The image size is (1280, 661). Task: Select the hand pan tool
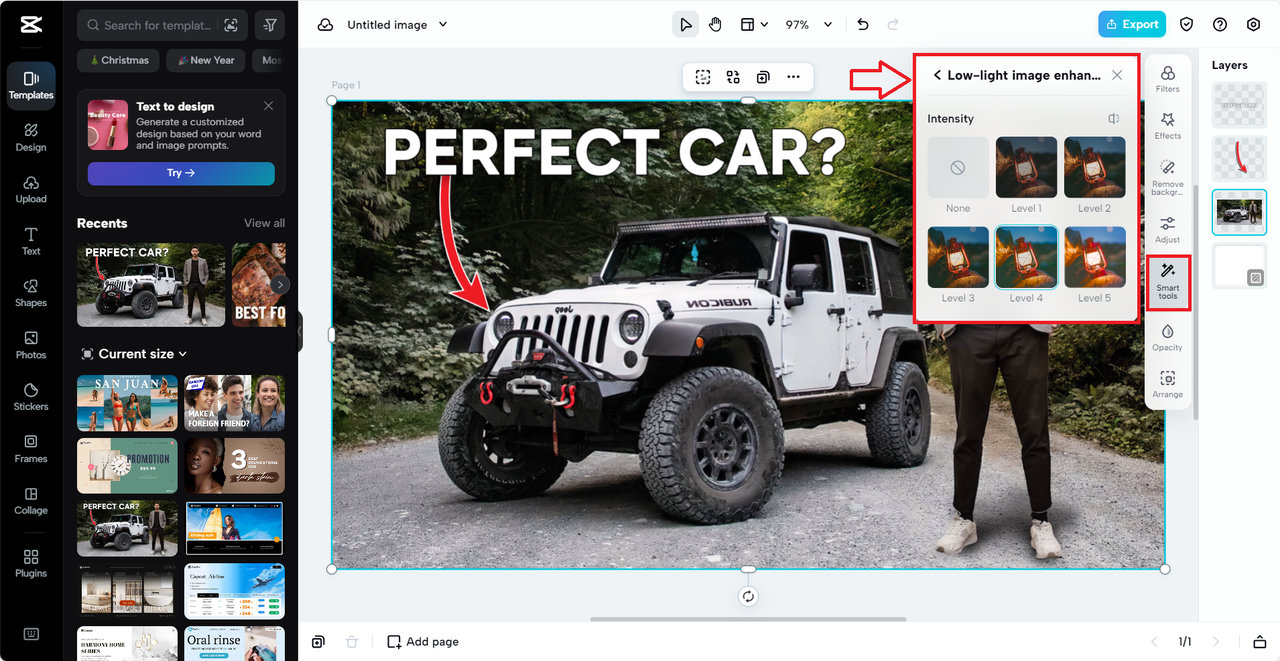tap(715, 25)
